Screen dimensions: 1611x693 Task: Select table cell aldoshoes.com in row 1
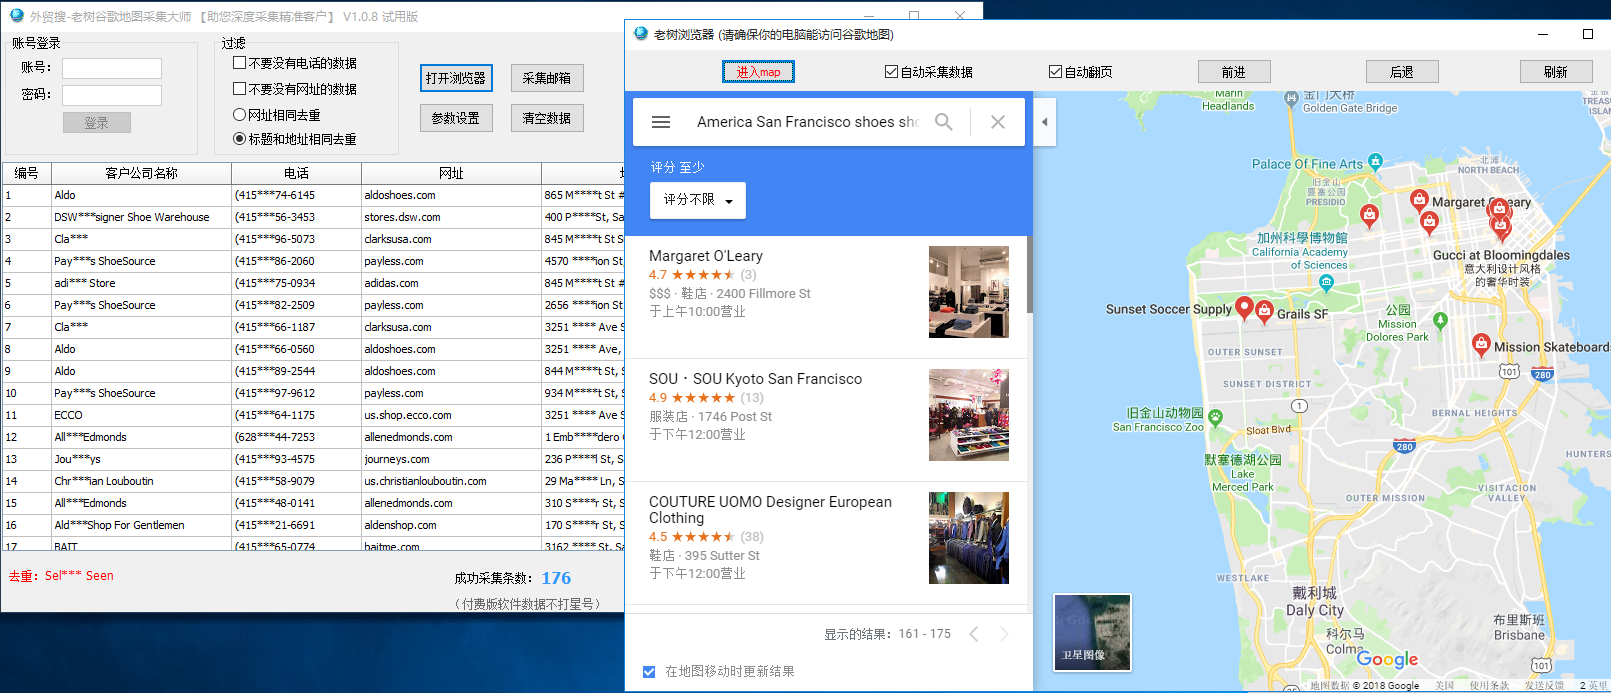point(452,195)
